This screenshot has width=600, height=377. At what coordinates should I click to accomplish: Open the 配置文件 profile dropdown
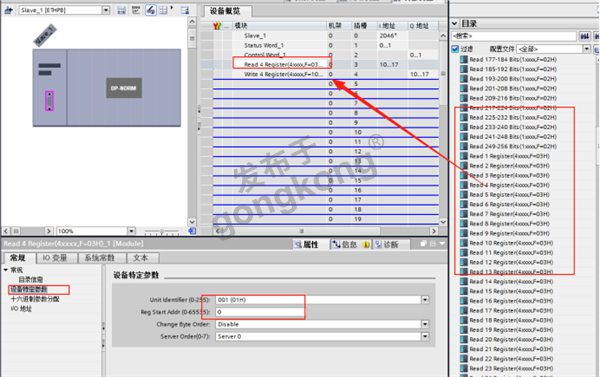[587, 49]
